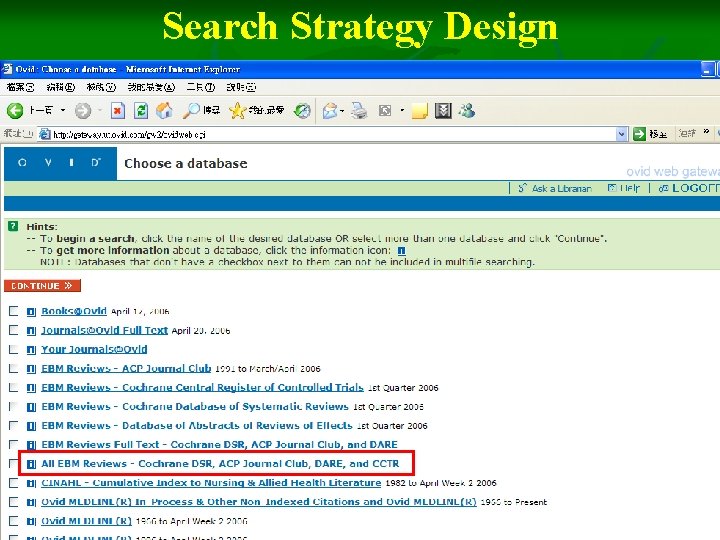This screenshot has height=540, width=720.
Task: Open the Back button history dropdown arrow
Action: pos(63,110)
